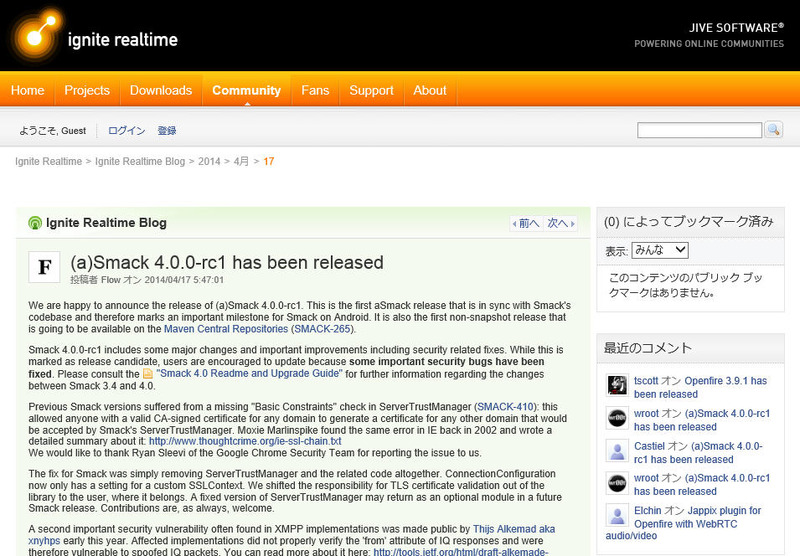Screen dimensions: 800x556
Task: Click the author avatar 'F' icon
Action: click(x=44, y=267)
